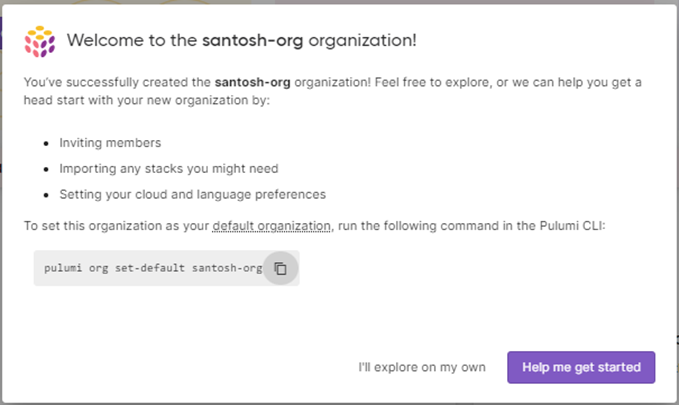This screenshot has height=405, width=679.
Task: Click "Setting your cloud and language preferences"
Action: click(x=192, y=194)
